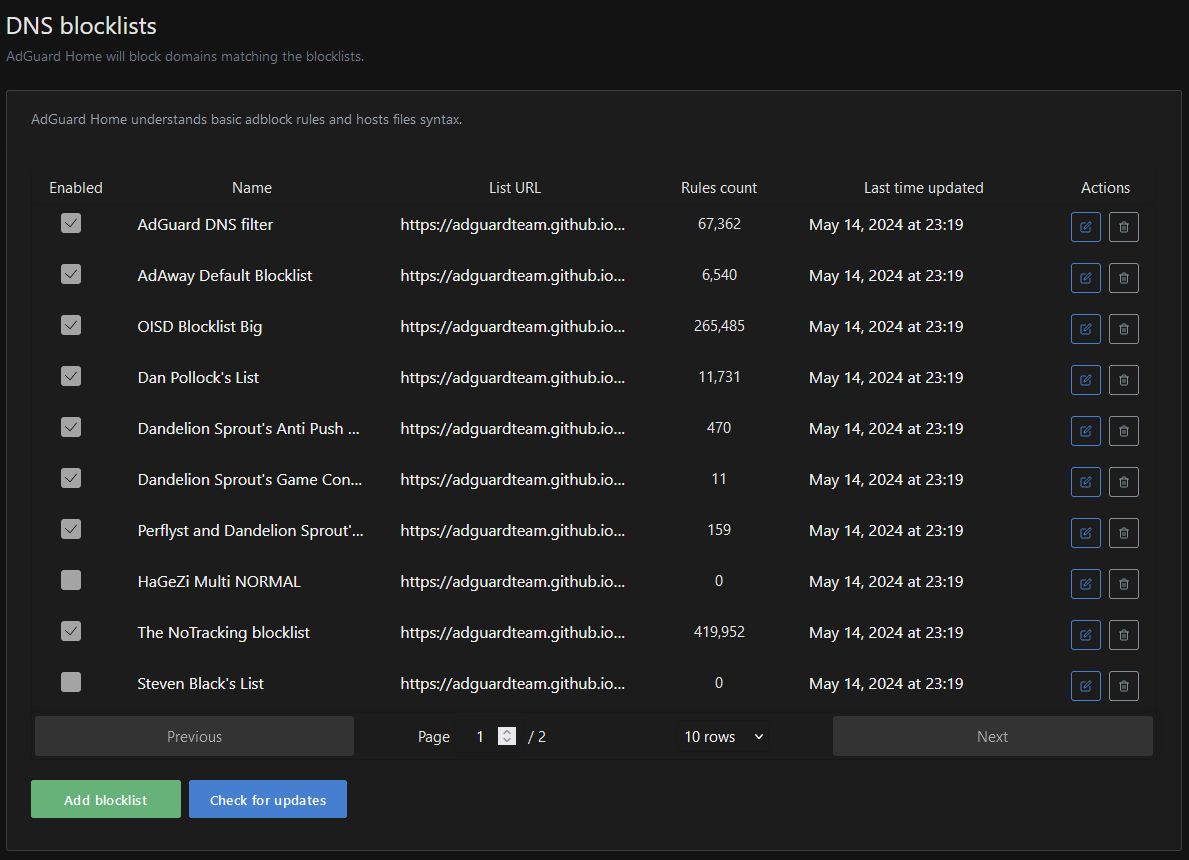1189x860 pixels.
Task: Edit Dan Pollock's List
Action: coord(1085,380)
